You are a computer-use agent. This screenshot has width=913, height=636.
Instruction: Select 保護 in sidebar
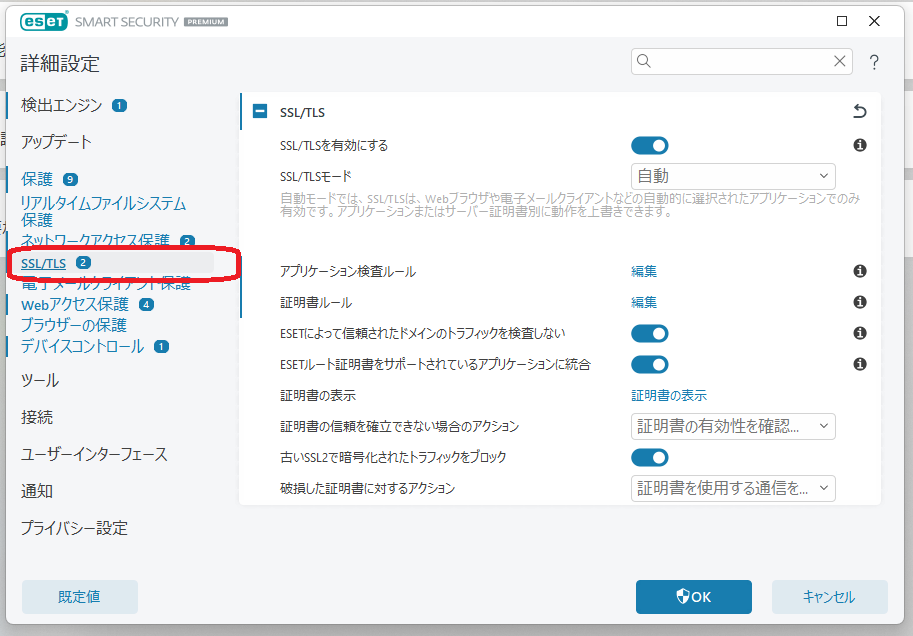click(37, 179)
